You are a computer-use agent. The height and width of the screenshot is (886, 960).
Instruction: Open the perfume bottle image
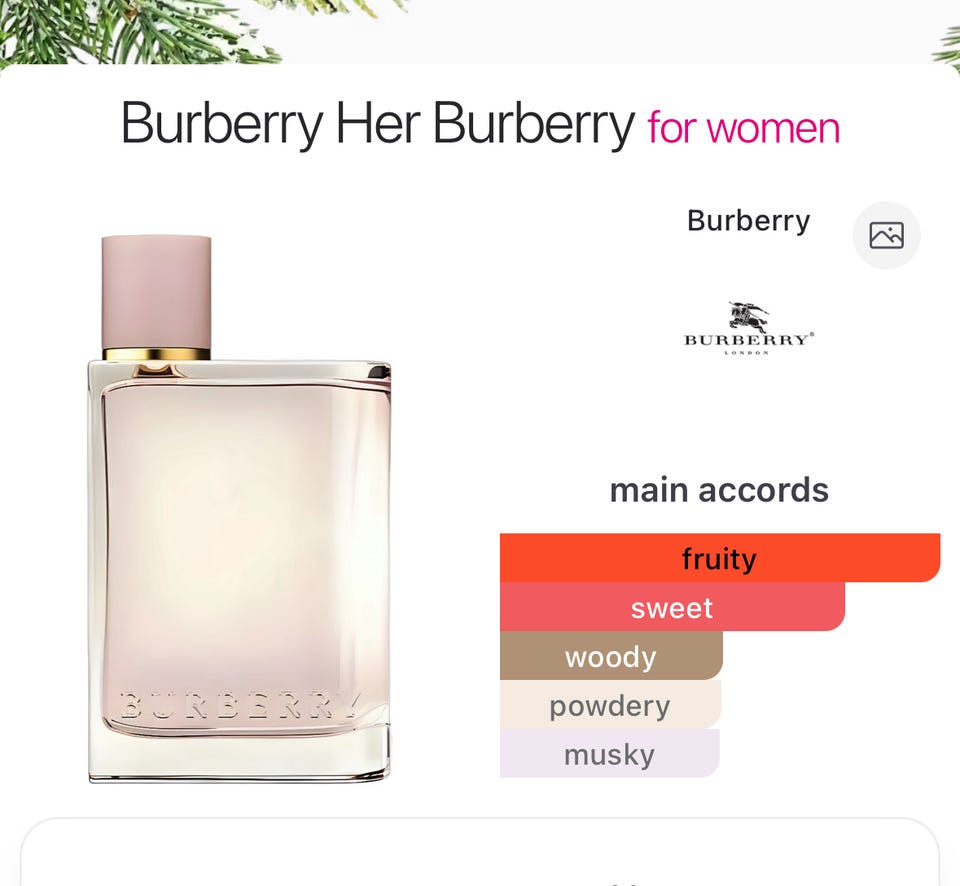tap(239, 509)
